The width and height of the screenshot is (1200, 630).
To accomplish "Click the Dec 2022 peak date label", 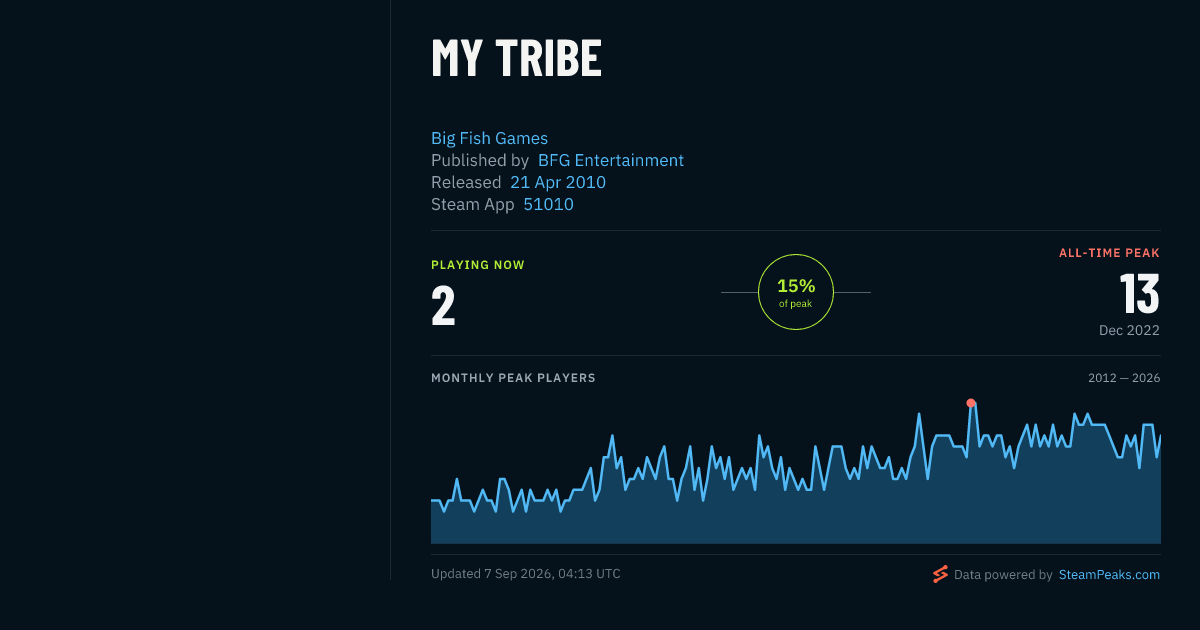I will point(1129,330).
